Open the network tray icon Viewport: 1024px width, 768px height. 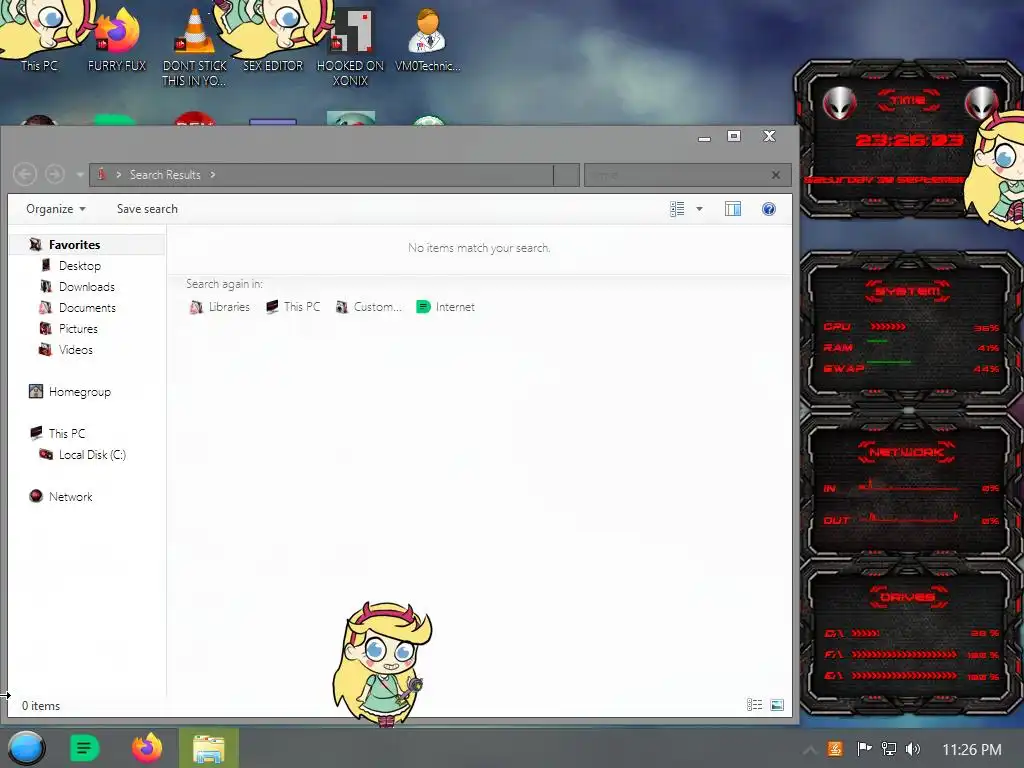pos(889,749)
